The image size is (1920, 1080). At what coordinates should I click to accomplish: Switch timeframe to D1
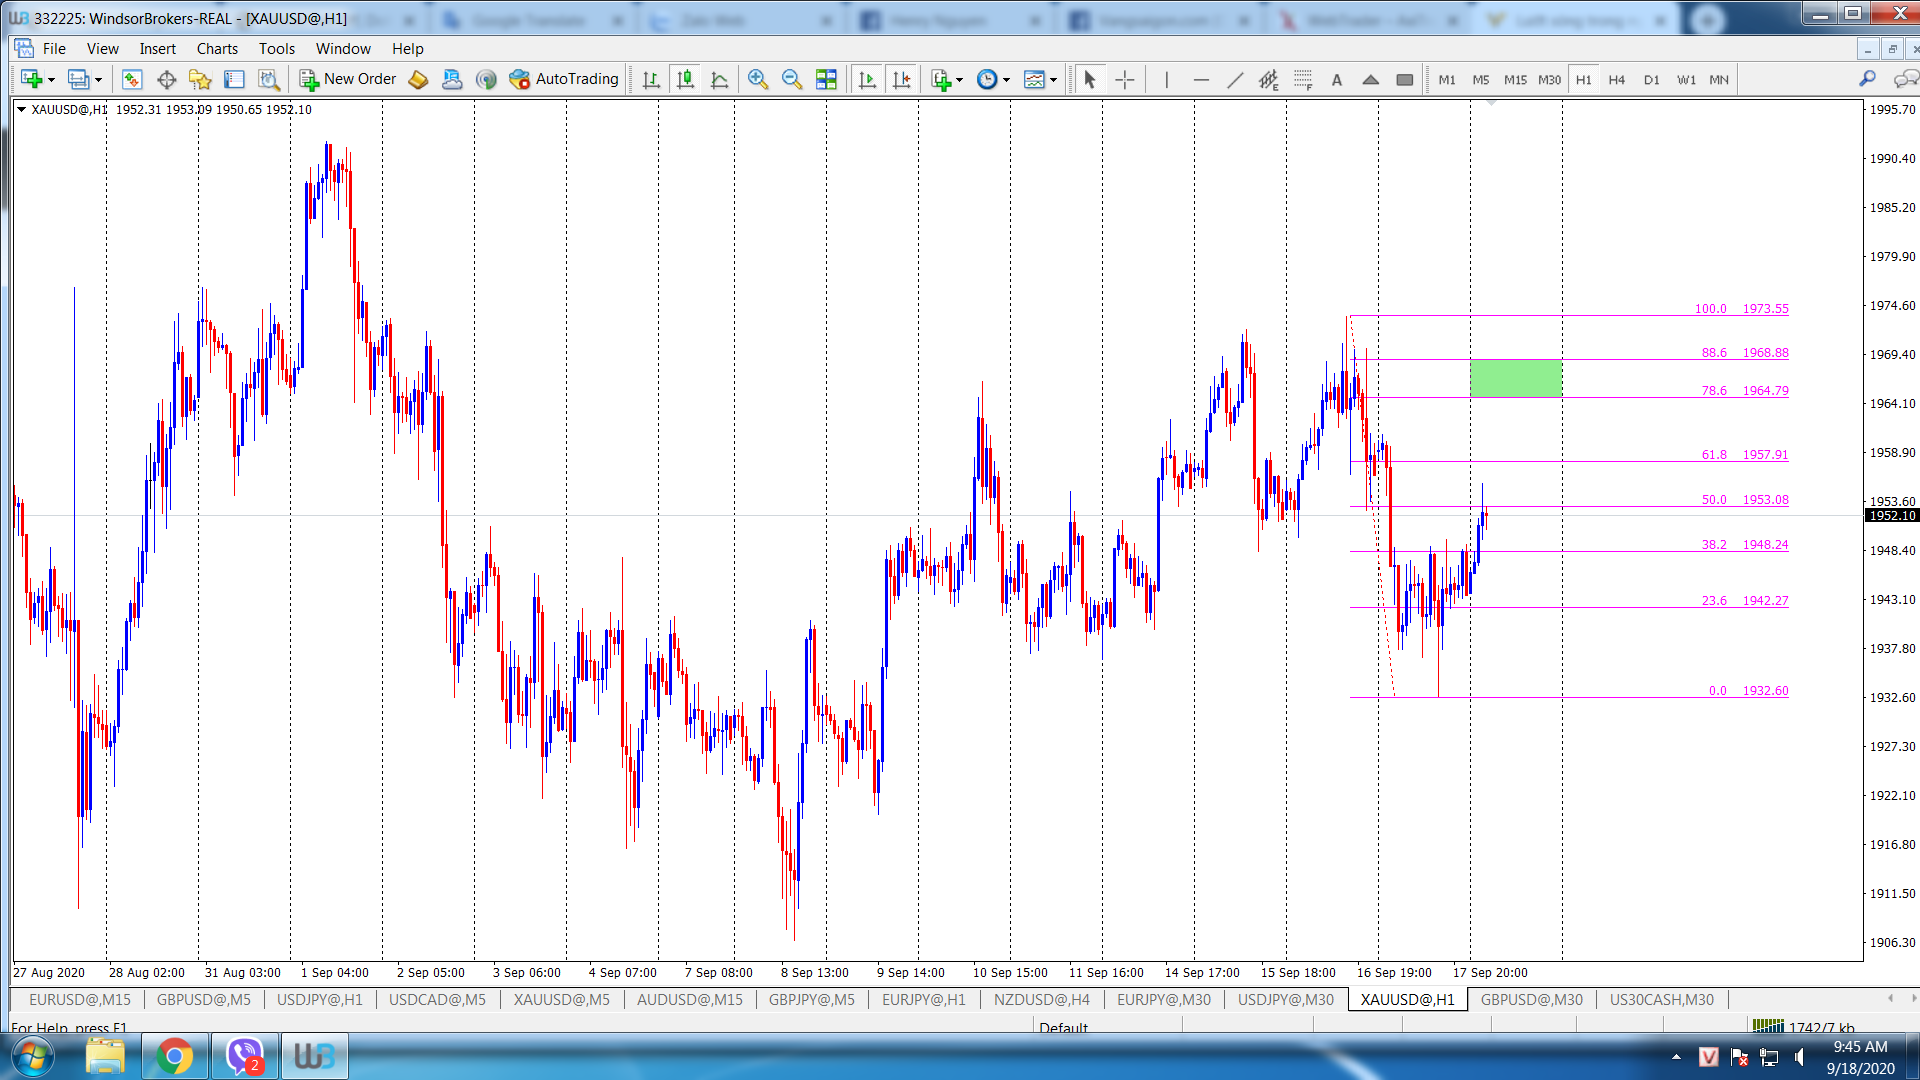(x=1651, y=79)
